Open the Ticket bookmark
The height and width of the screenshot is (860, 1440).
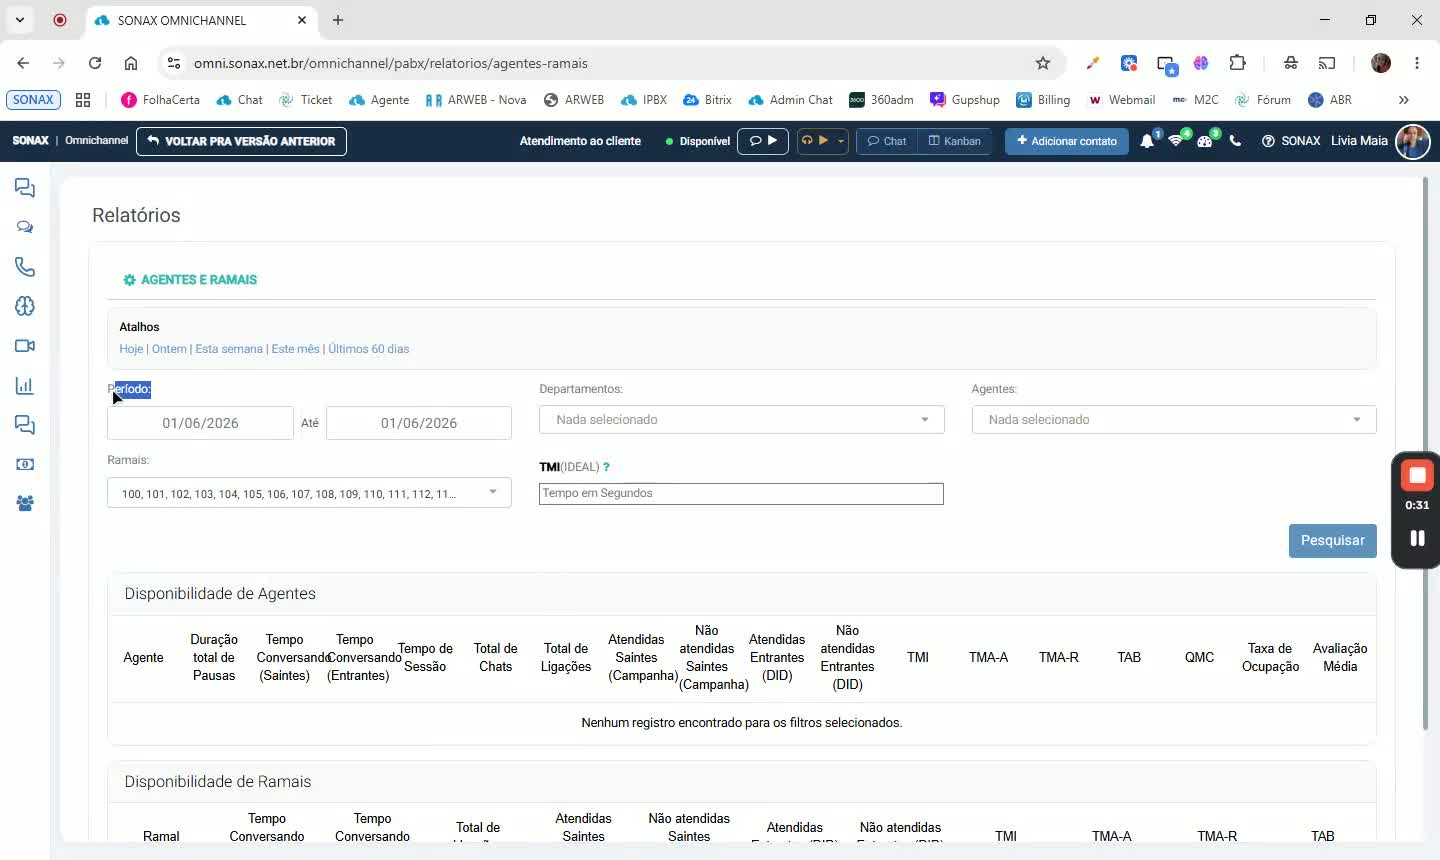click(305, 100)
